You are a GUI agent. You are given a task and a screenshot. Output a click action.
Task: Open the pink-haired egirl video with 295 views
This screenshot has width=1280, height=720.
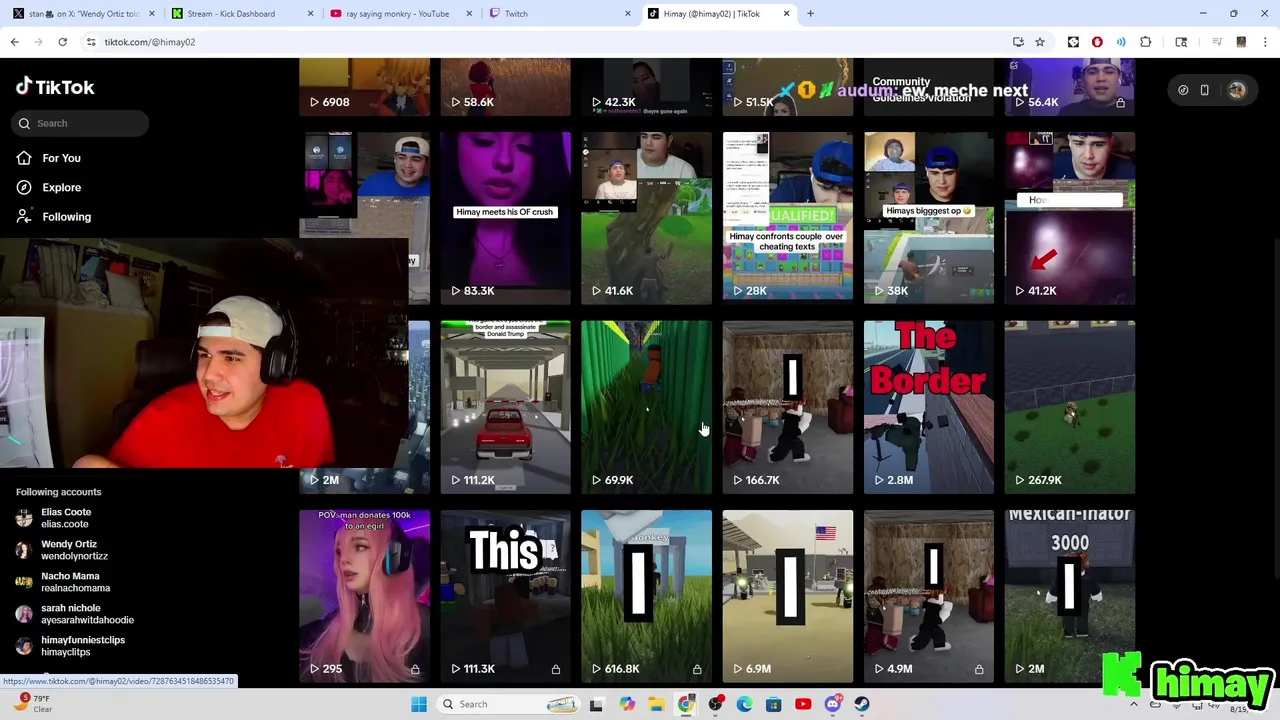pyautogui.click(x=364, y=596)
